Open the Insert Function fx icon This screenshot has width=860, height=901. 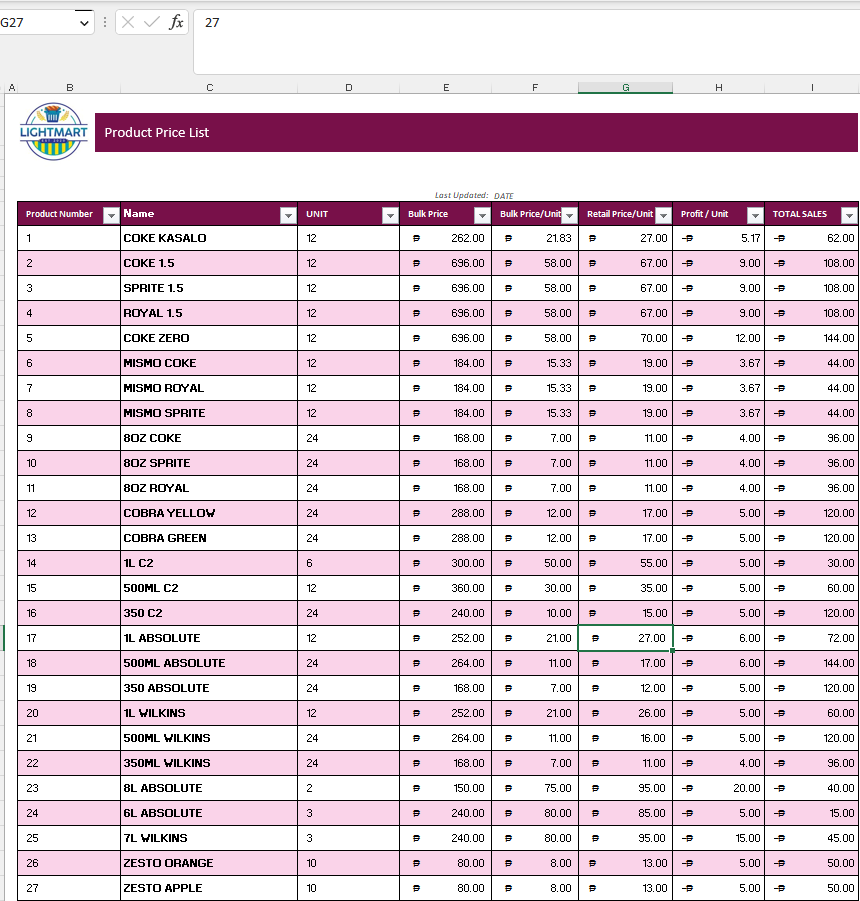(x=176, y=22)
